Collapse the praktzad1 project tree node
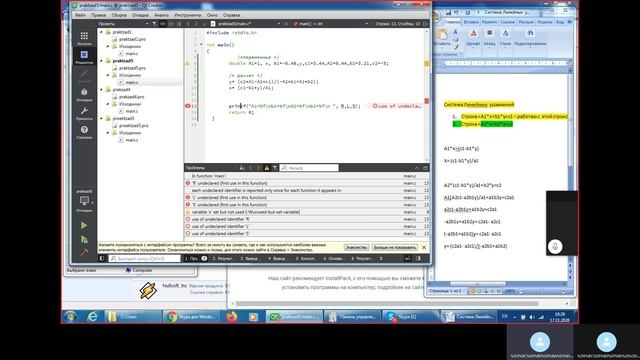The height and width of the screenshot is (360, 640). [x=102, y=32]
